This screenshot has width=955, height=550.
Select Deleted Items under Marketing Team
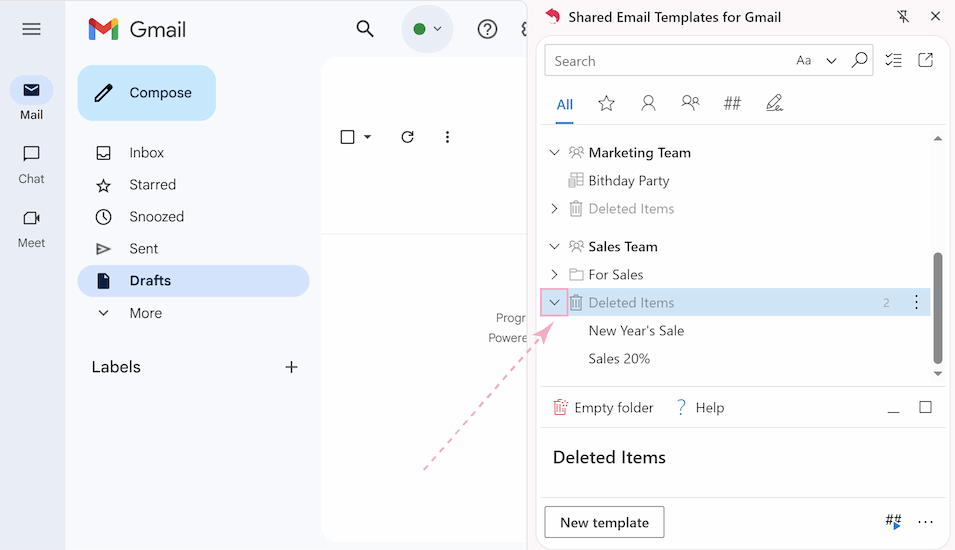[736, 209]
